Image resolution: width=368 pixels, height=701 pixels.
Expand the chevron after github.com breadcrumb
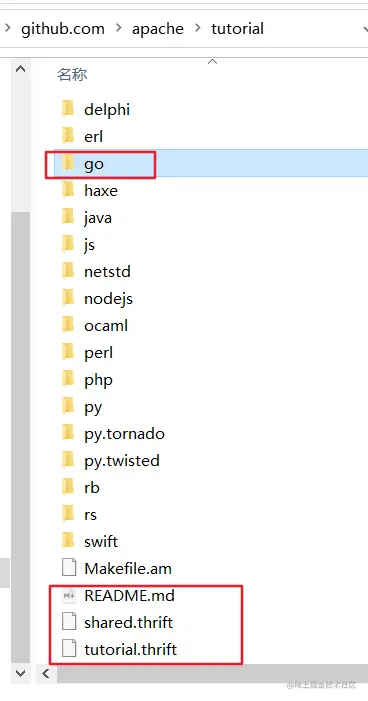coord(118,28)
